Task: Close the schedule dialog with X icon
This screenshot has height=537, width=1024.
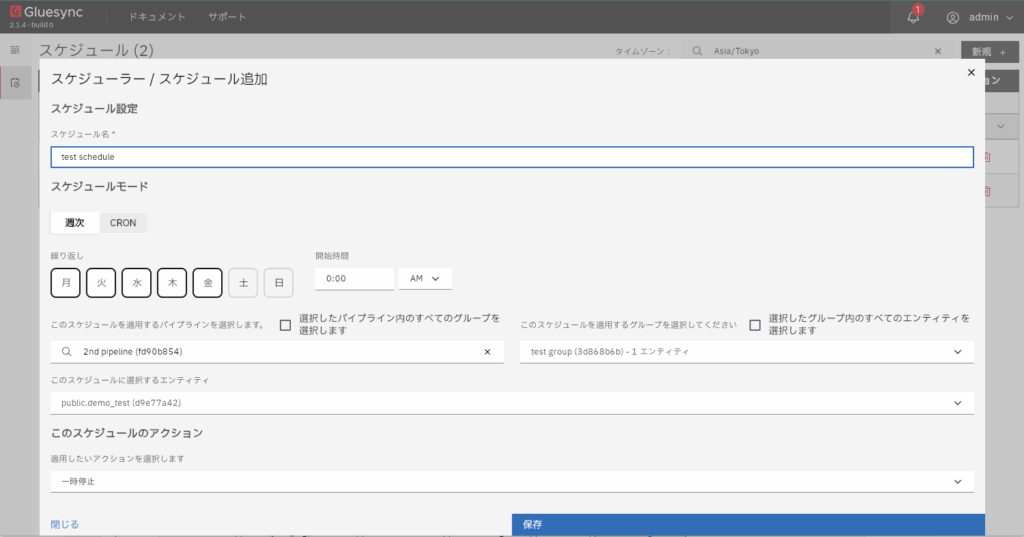Action: 970,73
